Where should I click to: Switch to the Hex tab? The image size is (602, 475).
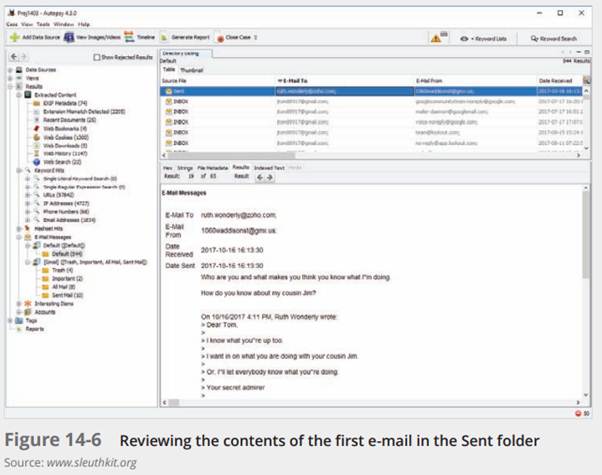(x=167, y=168)
